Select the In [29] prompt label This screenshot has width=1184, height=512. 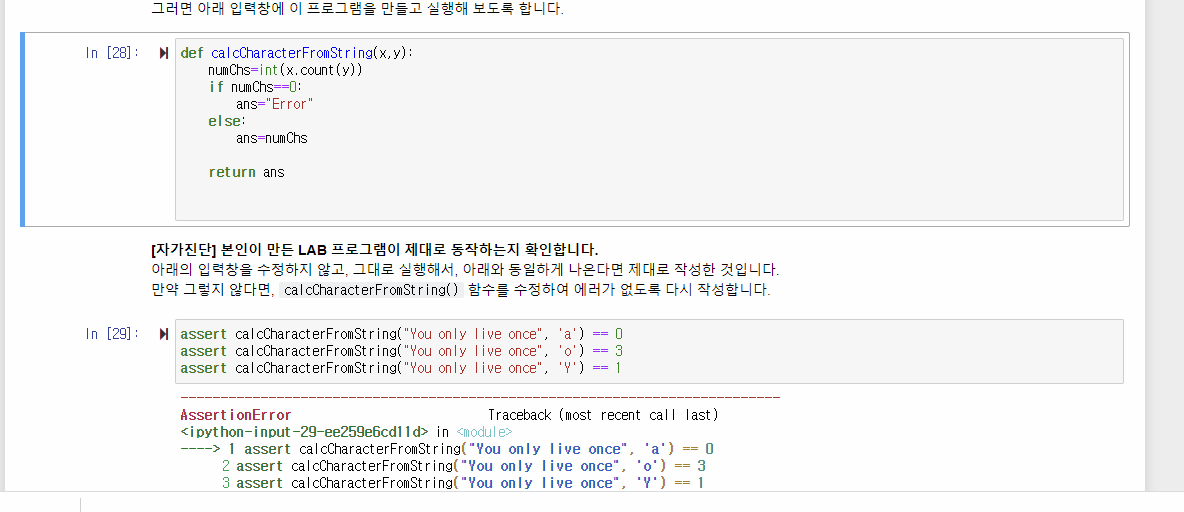[x=112, y=334]
